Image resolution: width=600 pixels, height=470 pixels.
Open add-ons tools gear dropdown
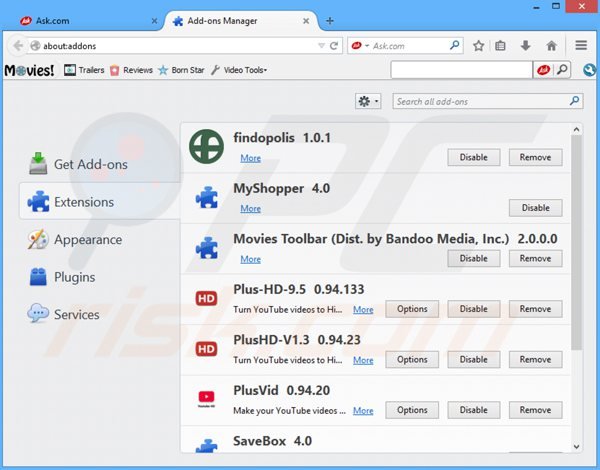(368, 101)
